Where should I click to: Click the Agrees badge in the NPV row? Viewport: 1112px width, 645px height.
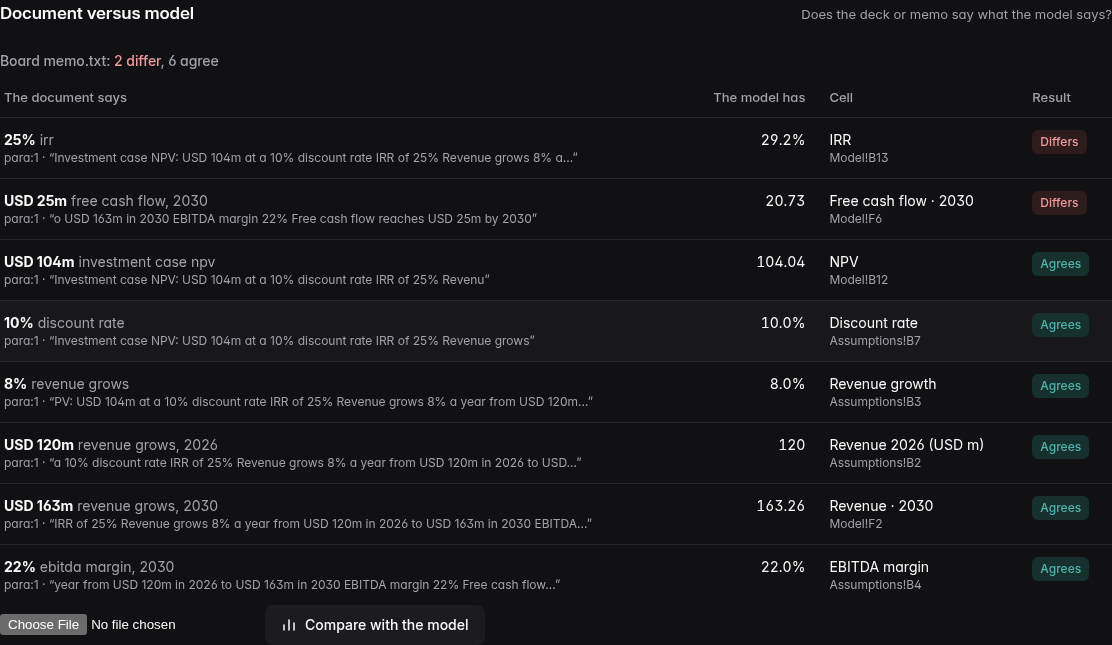(1060, 264)
